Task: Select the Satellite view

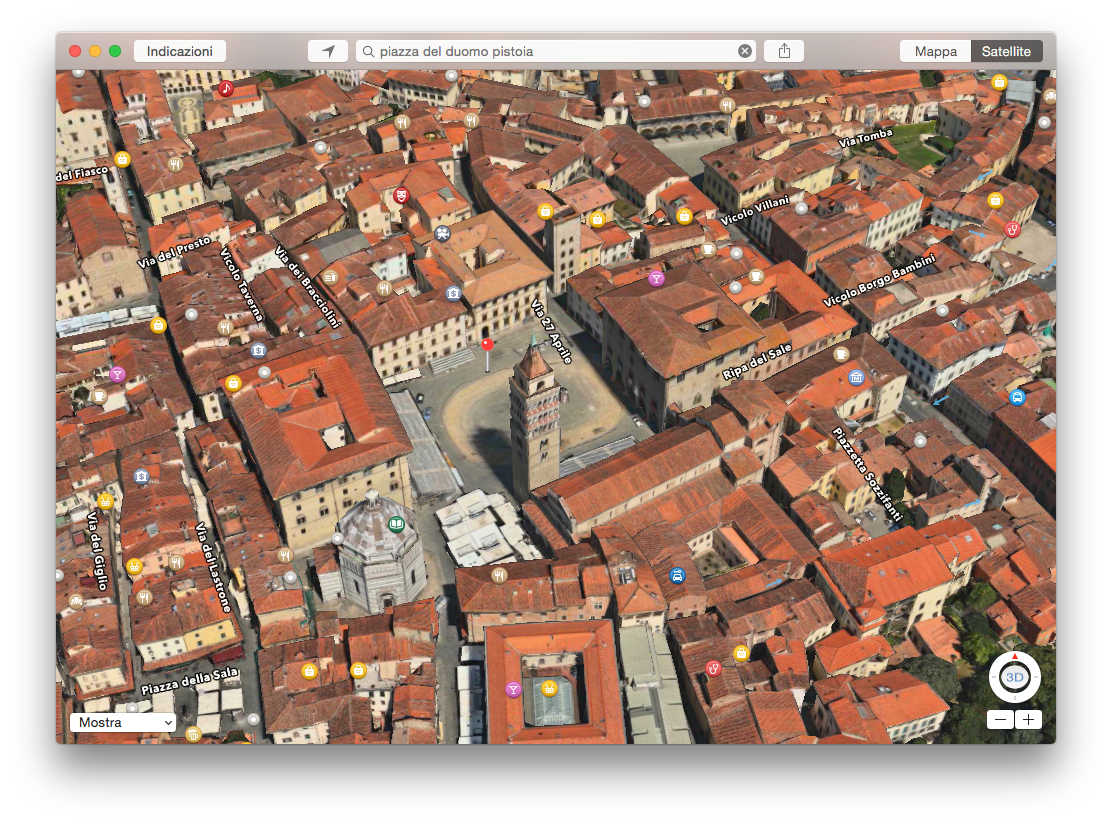Action: click(1006, 51)
